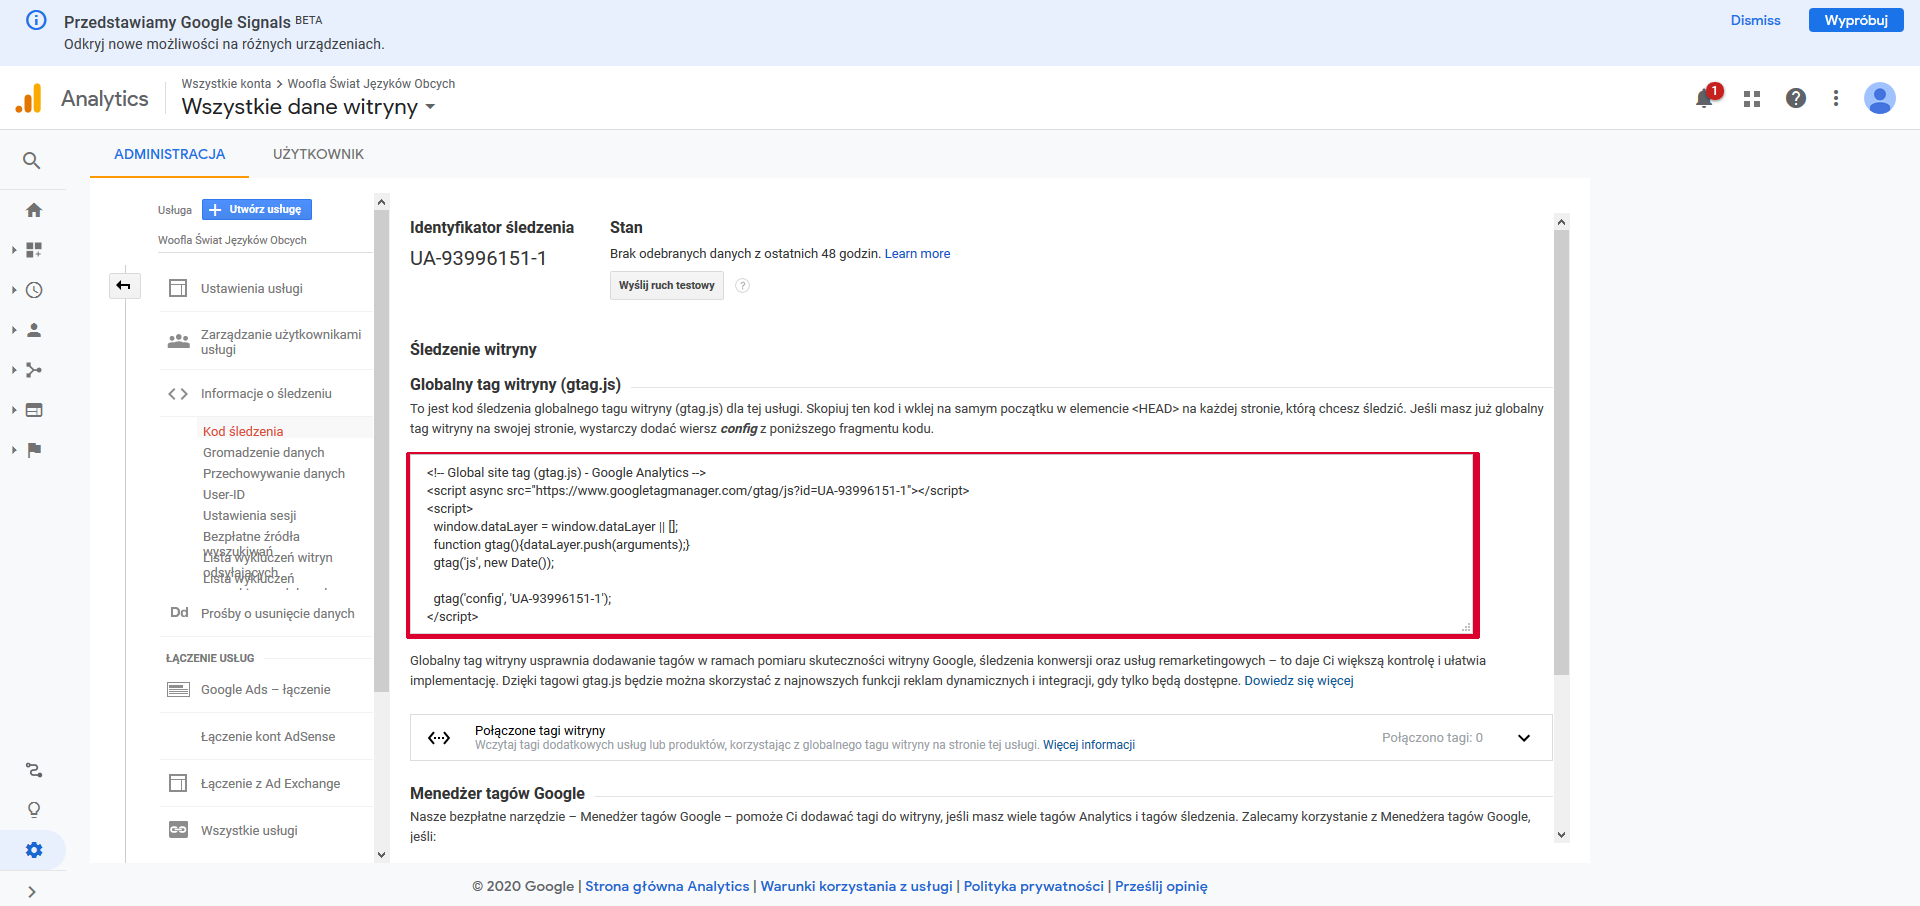Go to Home via house icon
1920x906 pixels.
click(x=34, y=210)
